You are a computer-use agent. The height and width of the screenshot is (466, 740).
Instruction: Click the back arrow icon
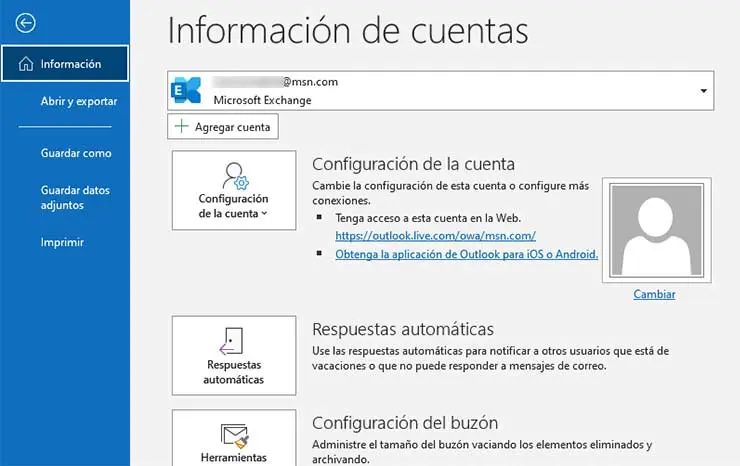[x=25, y=23]
